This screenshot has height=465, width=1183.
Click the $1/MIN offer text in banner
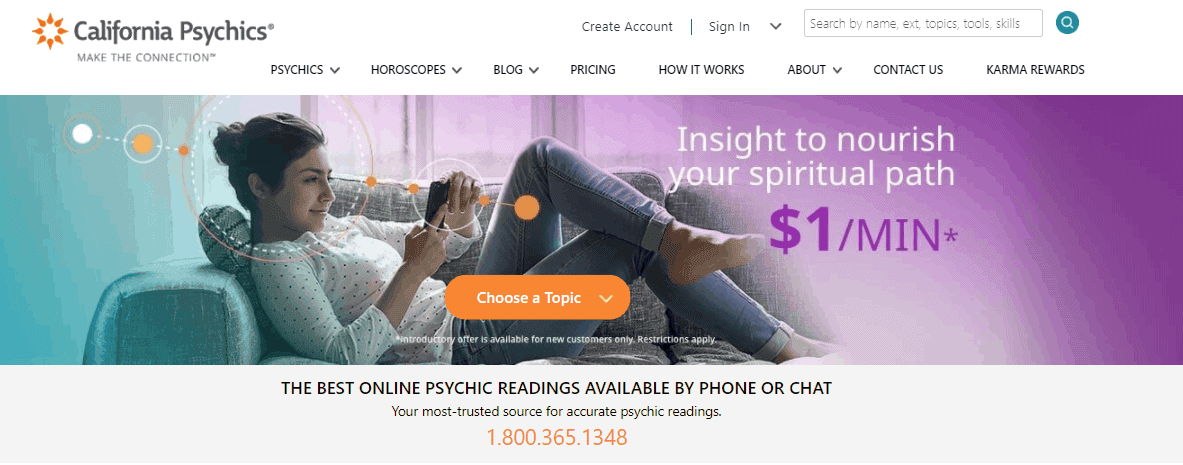(863, 228)
